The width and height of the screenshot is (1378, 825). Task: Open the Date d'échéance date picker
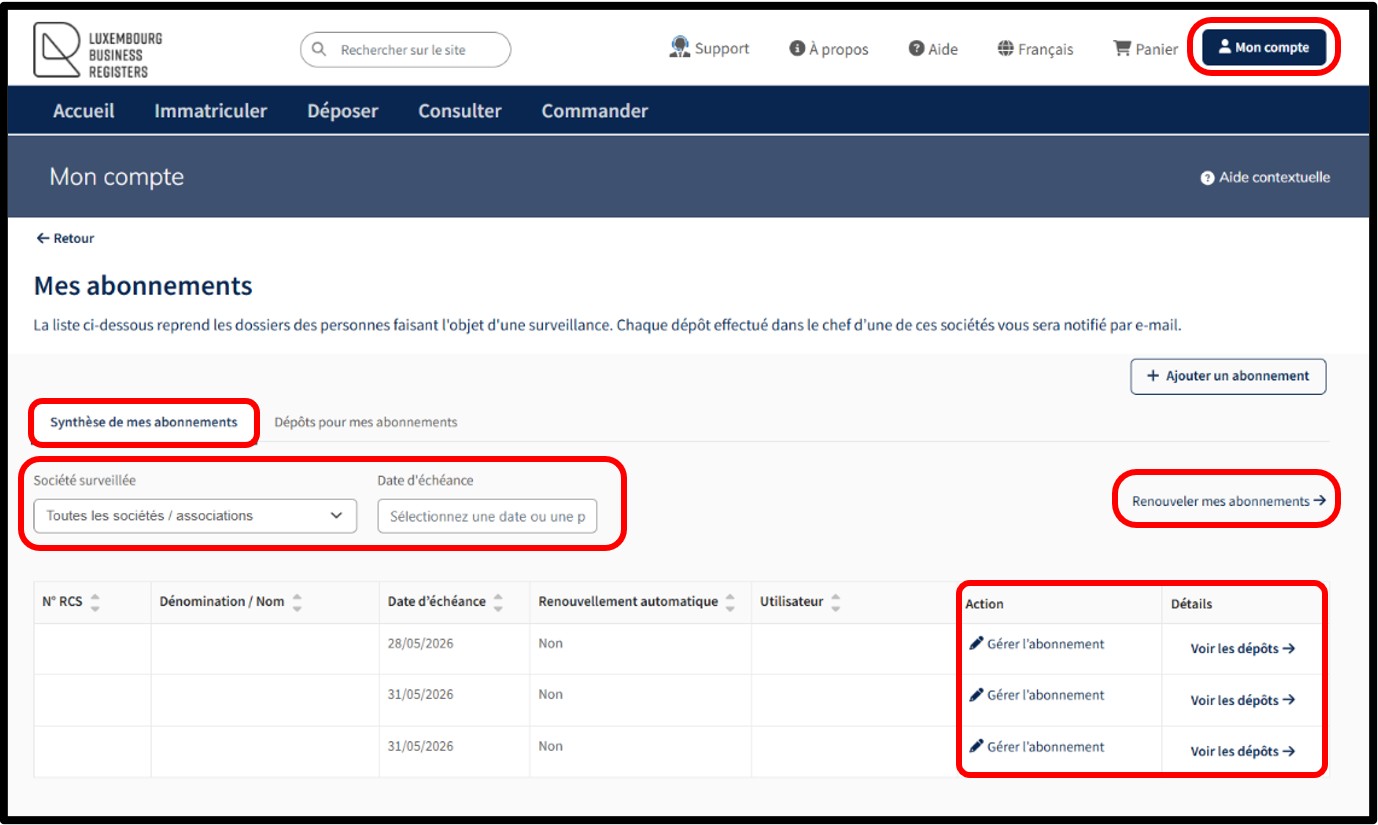click(x=487, y=516)
